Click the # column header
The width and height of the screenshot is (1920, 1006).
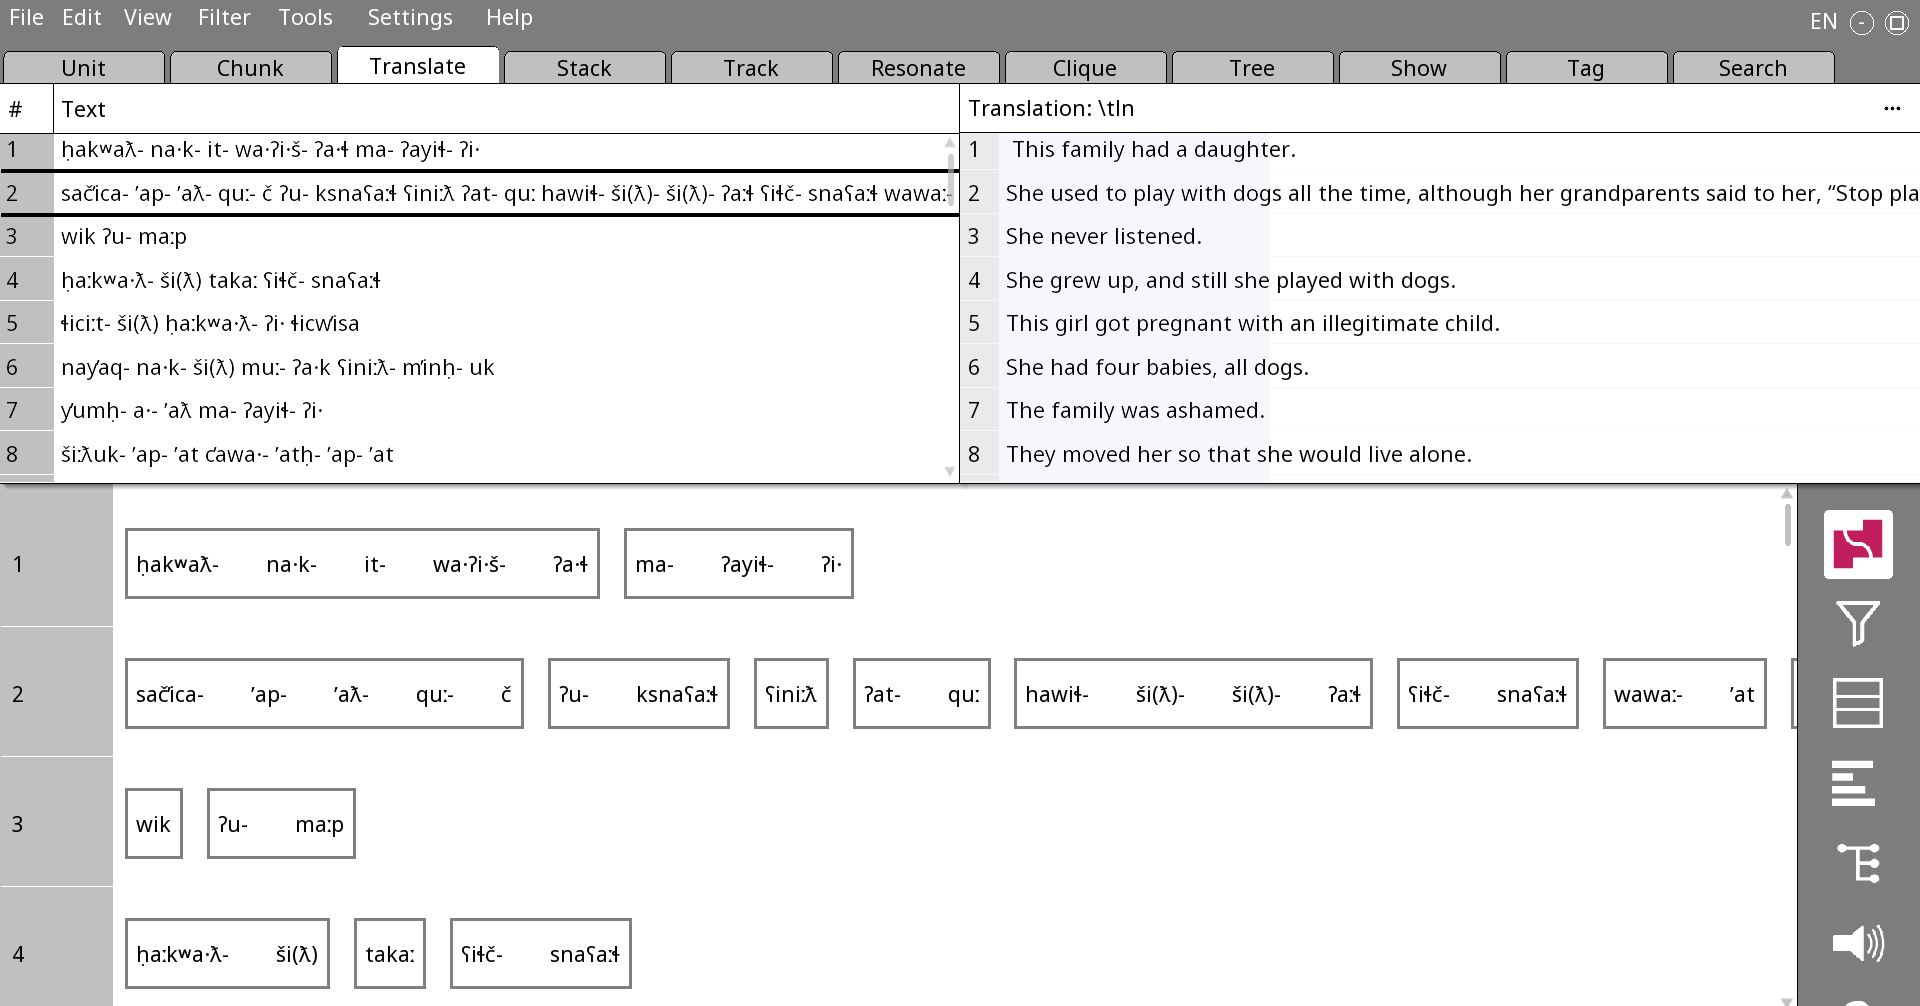tap(27, 109)
